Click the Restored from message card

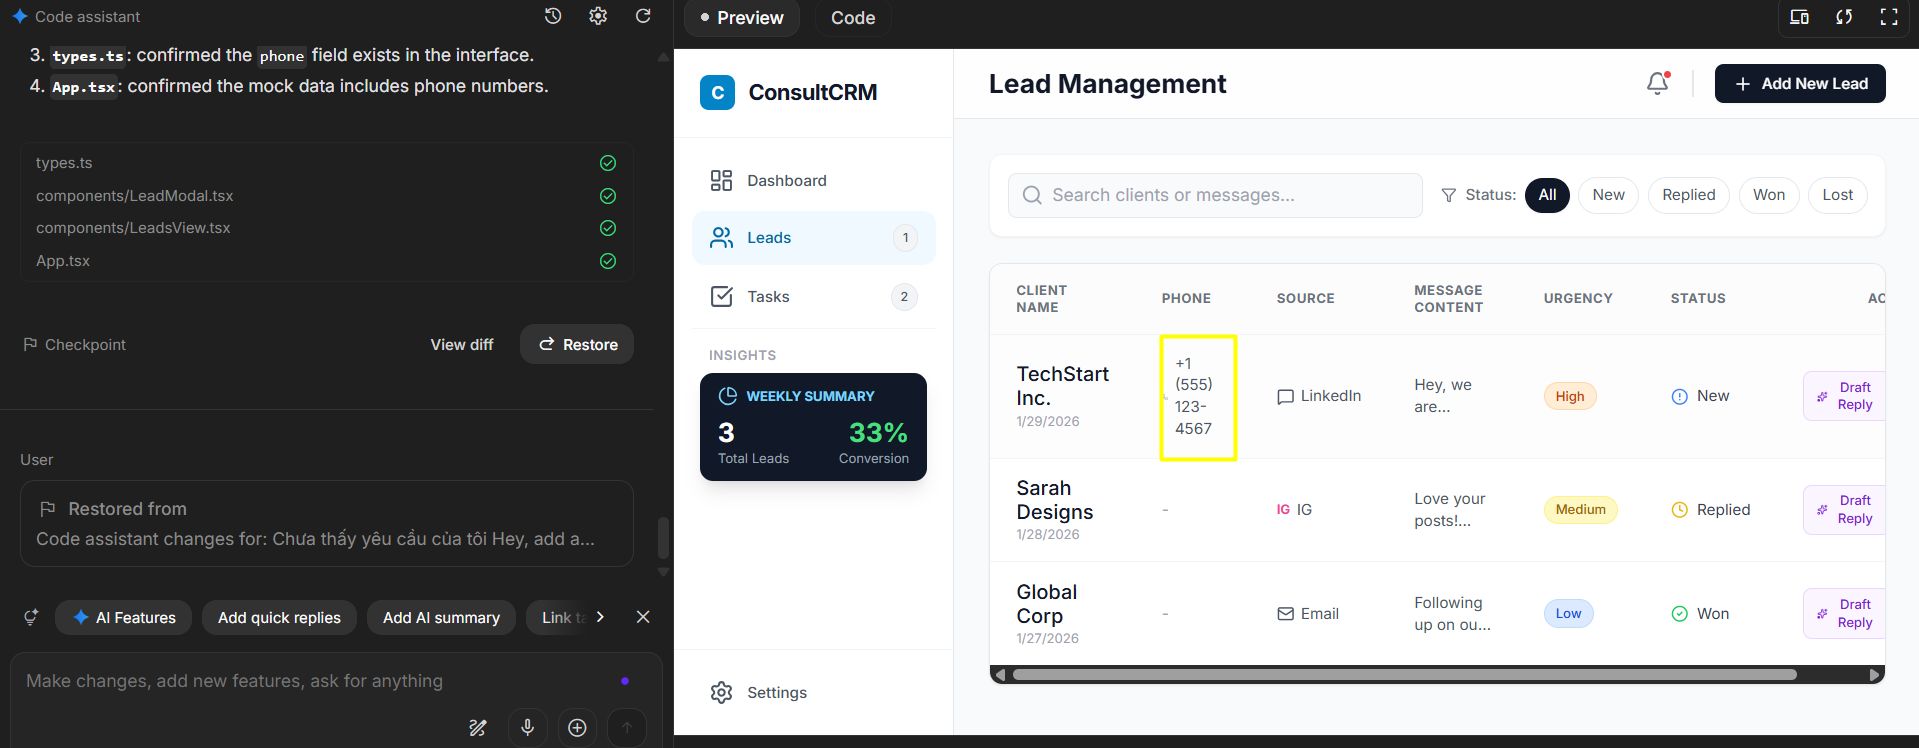(326, 524)
